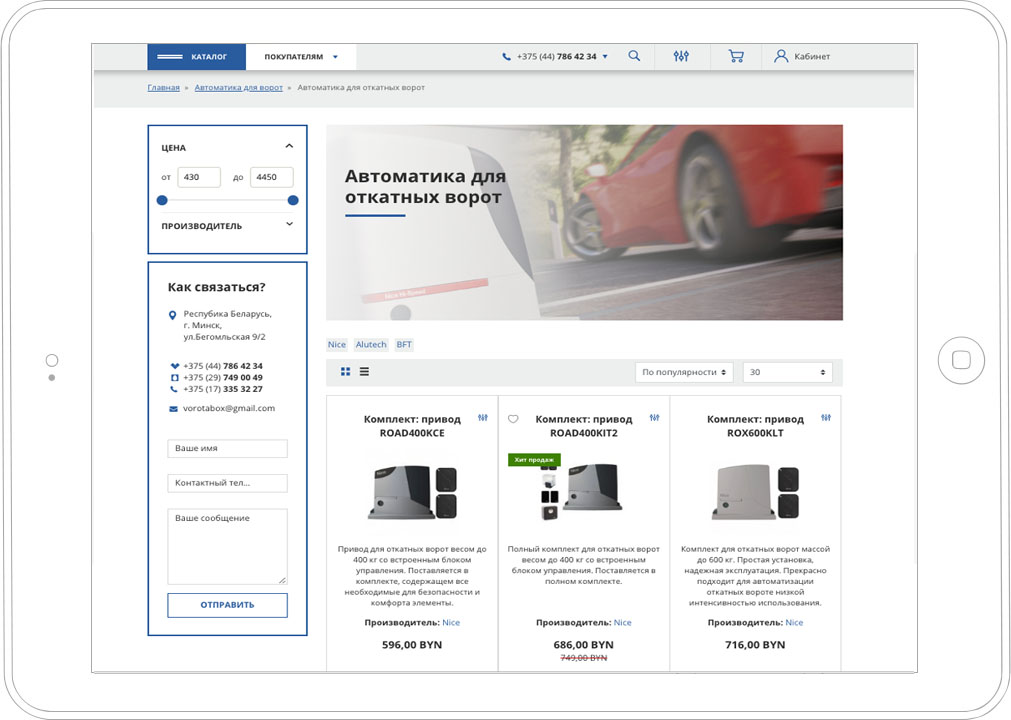Focus the Контактный тел... input field
Viewport: 1011px width, 720px height.
pos(228,483)
